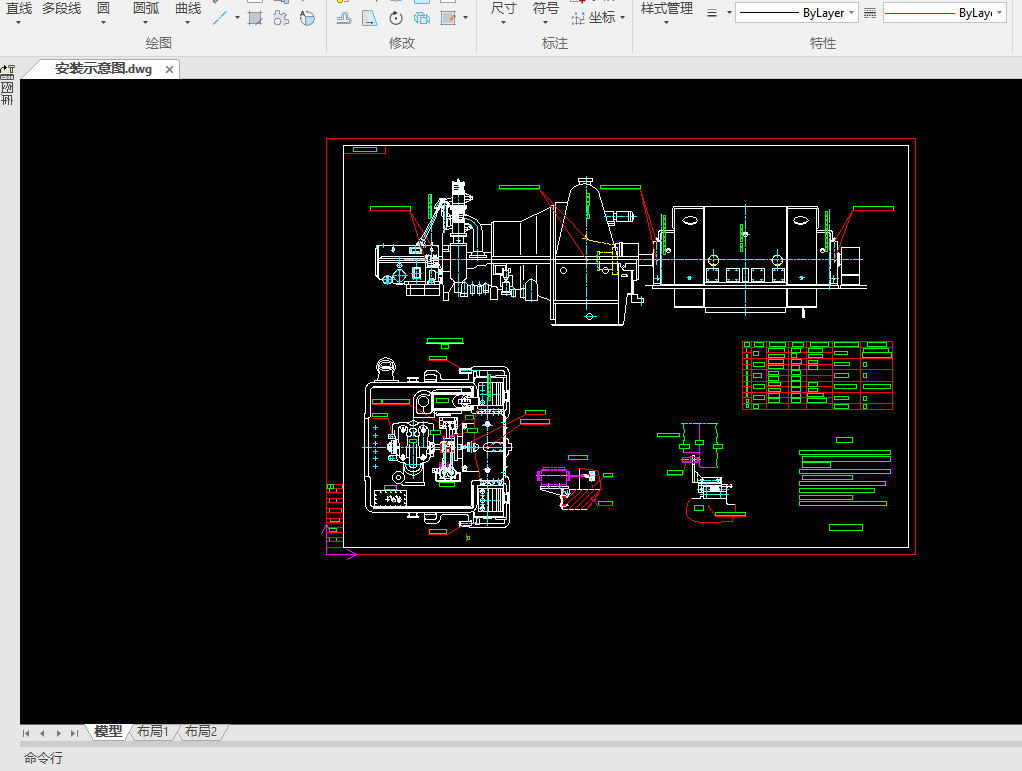Select the hatch pattern tool icon
This screenshot has width=1022, height=771.
coord(255,18)
